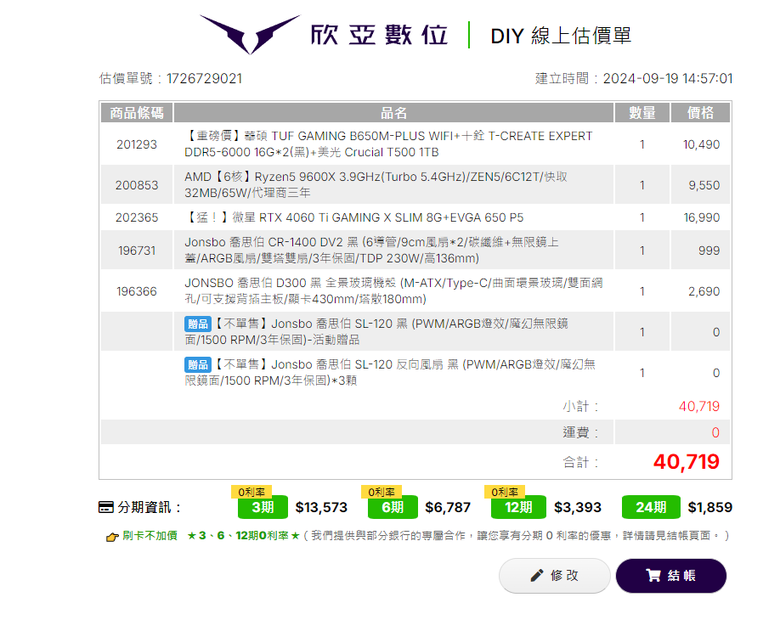
Task: Click quantity 1 in the RTX 4060 Ti row
Action: (x=642, y=217)
